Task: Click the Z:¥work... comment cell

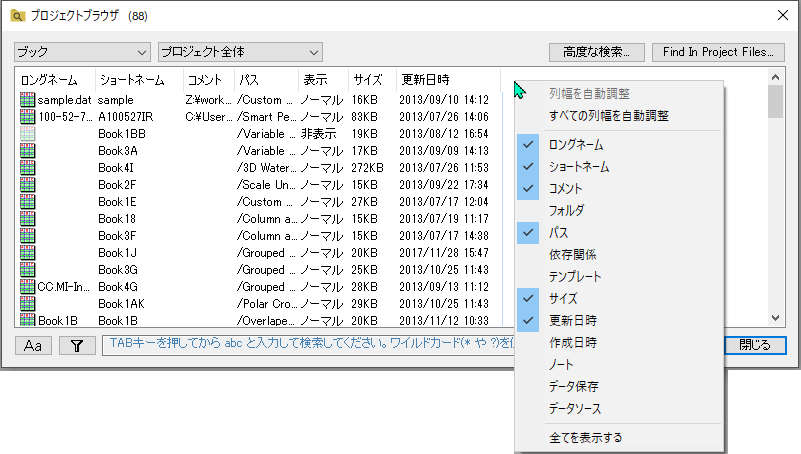Action: coord(208,100)
